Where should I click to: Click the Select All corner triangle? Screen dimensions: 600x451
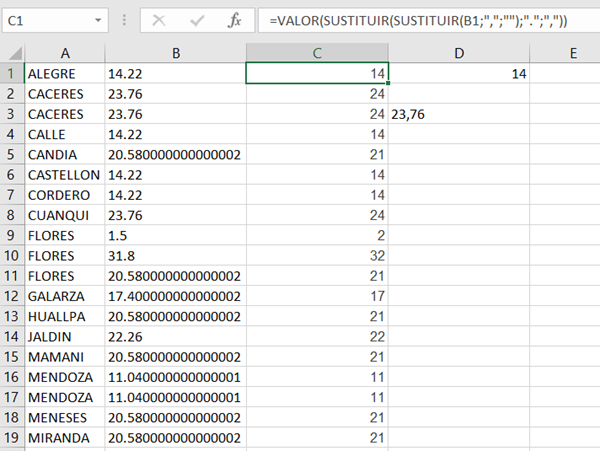15,53
